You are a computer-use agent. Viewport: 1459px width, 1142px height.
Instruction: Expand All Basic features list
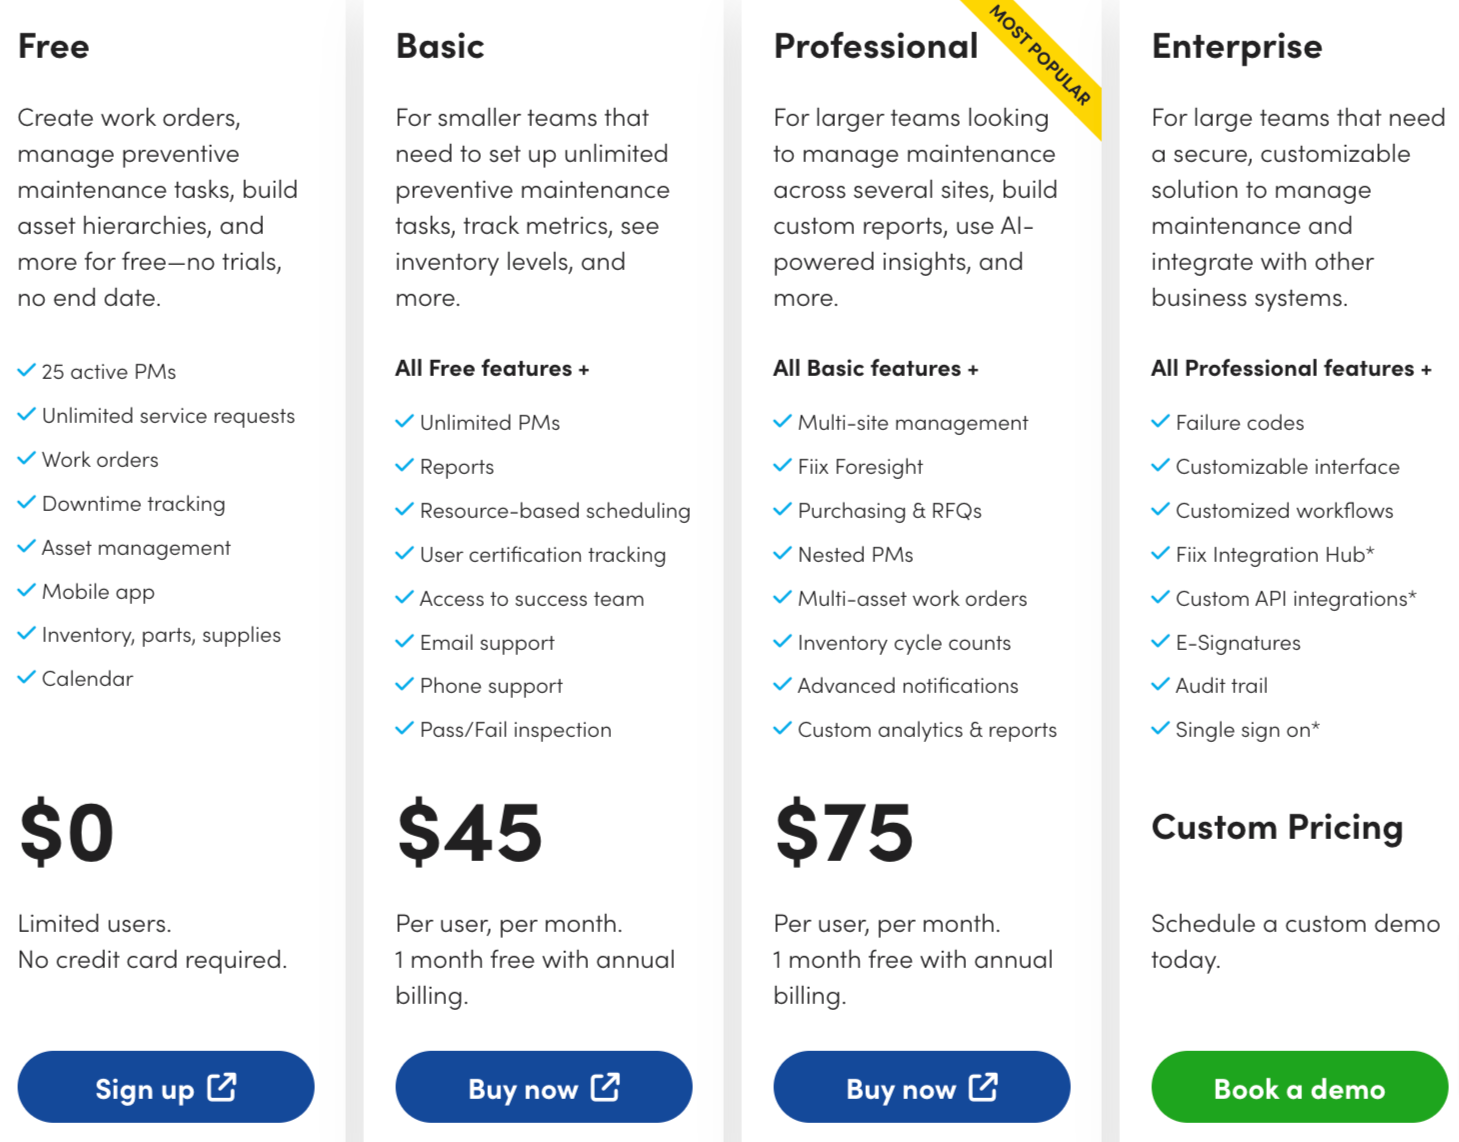[x=874, y=367]
